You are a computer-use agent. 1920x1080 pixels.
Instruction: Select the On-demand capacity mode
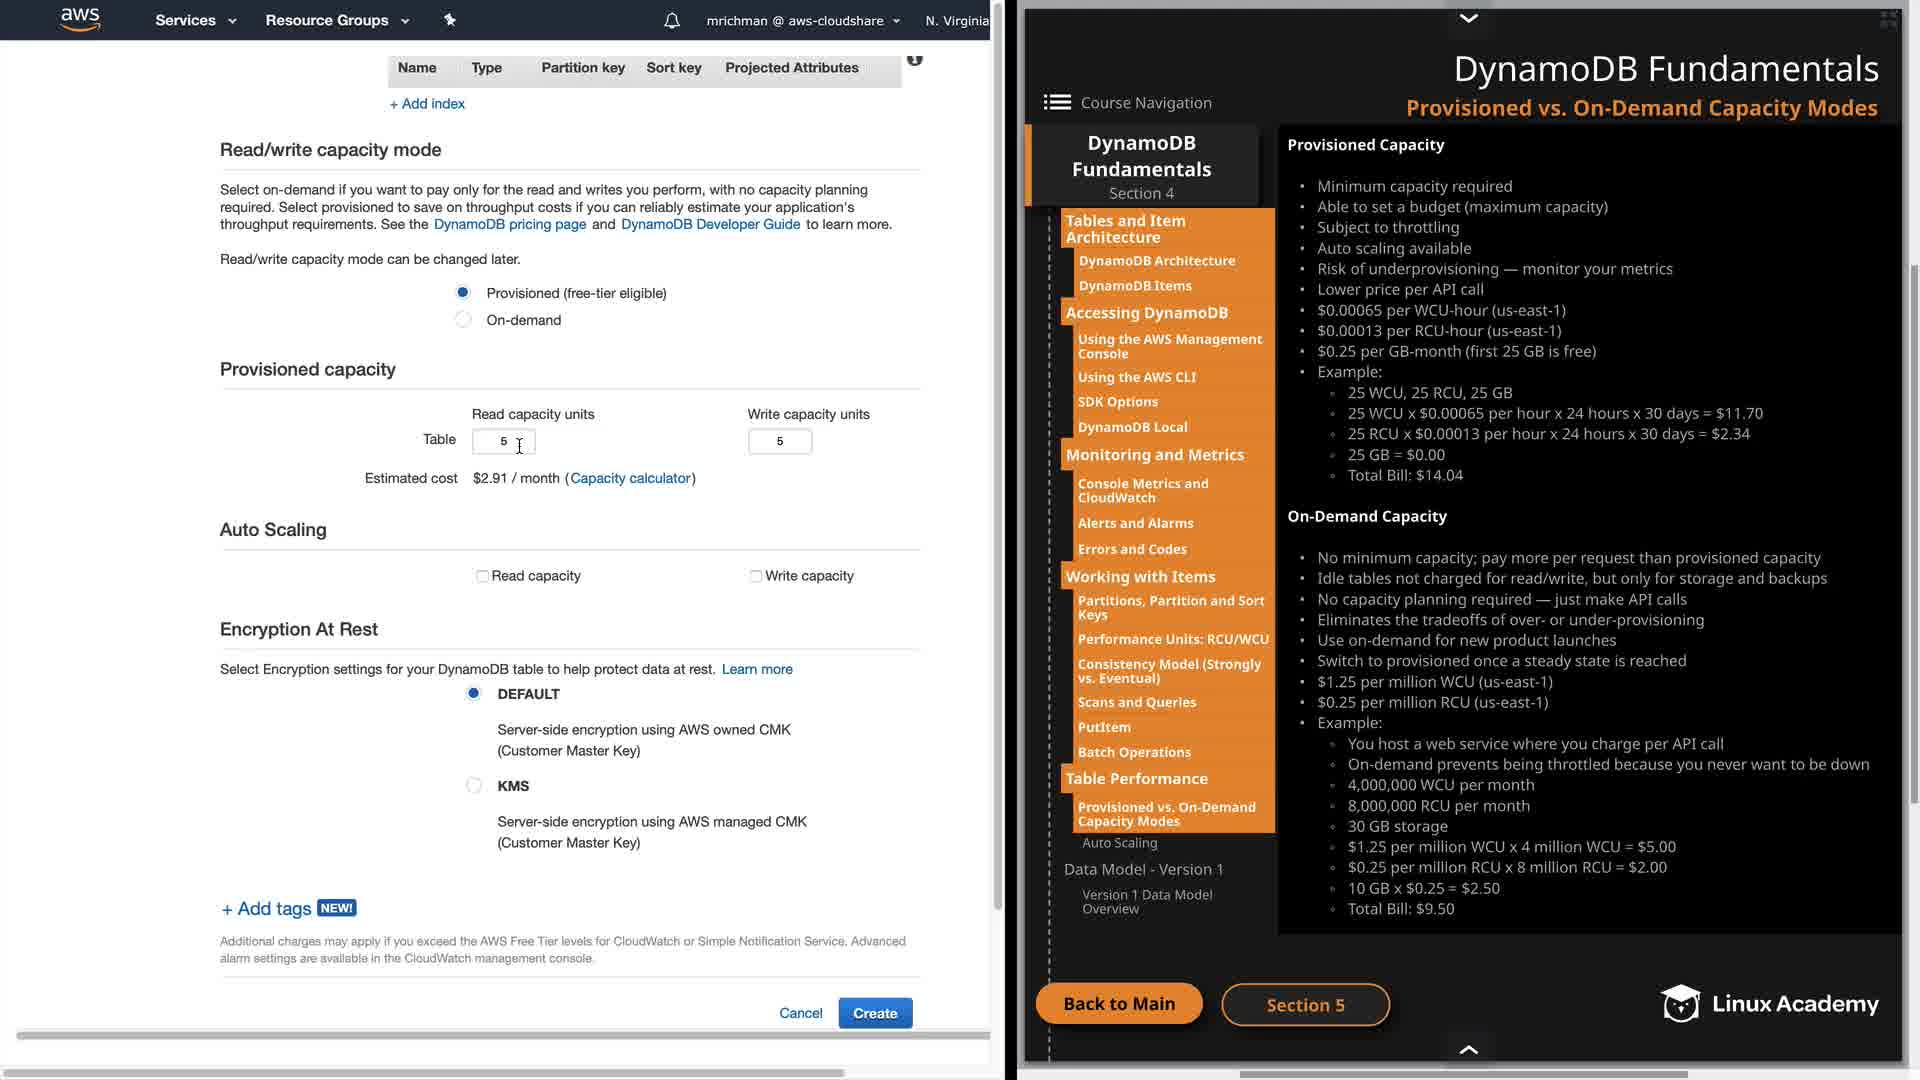tap(463, 320)
